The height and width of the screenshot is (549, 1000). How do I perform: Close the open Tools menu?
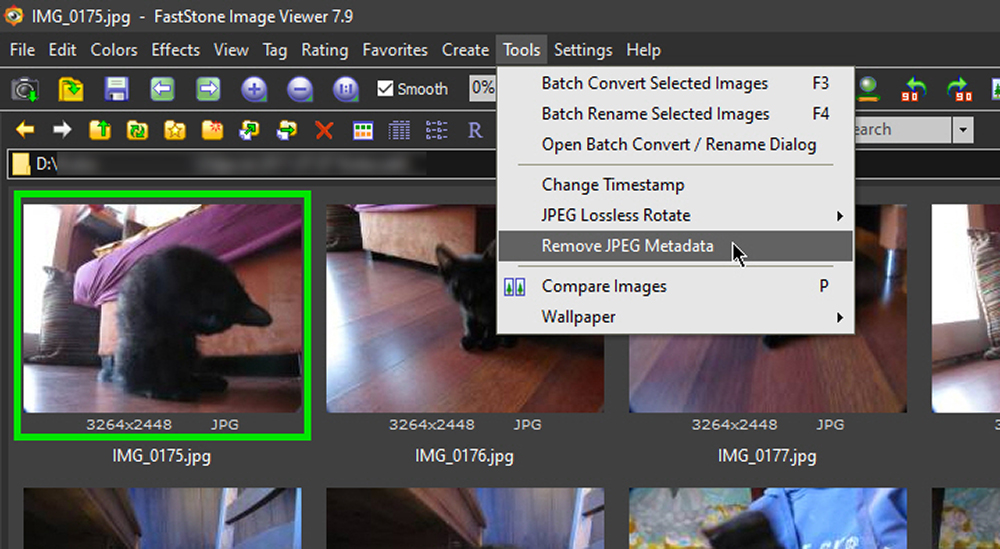522,50
